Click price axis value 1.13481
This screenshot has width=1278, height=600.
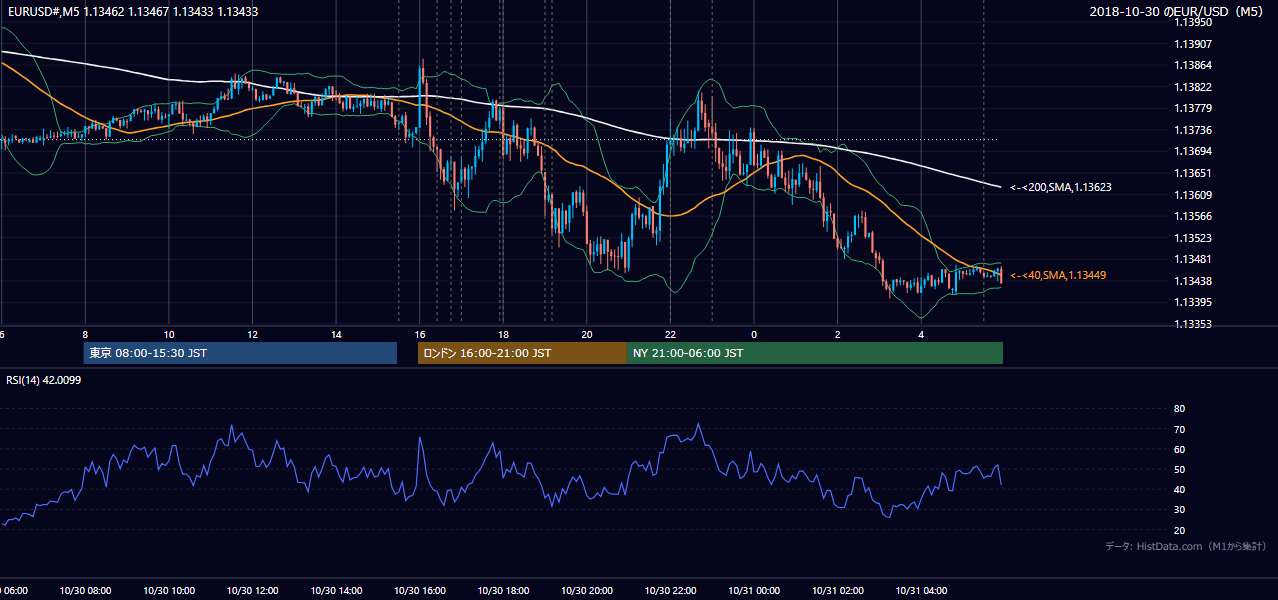pos(1193,259)
